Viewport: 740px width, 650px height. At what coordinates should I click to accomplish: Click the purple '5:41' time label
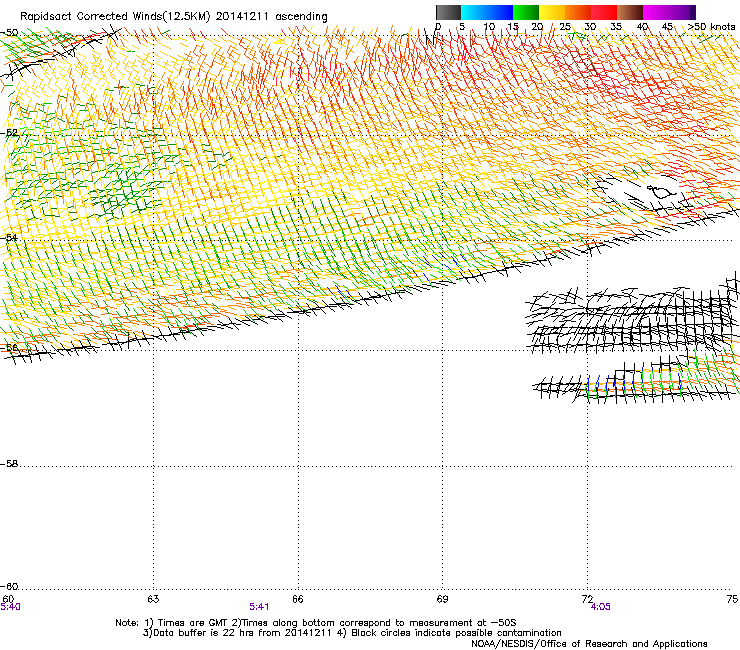click(259, 607)
